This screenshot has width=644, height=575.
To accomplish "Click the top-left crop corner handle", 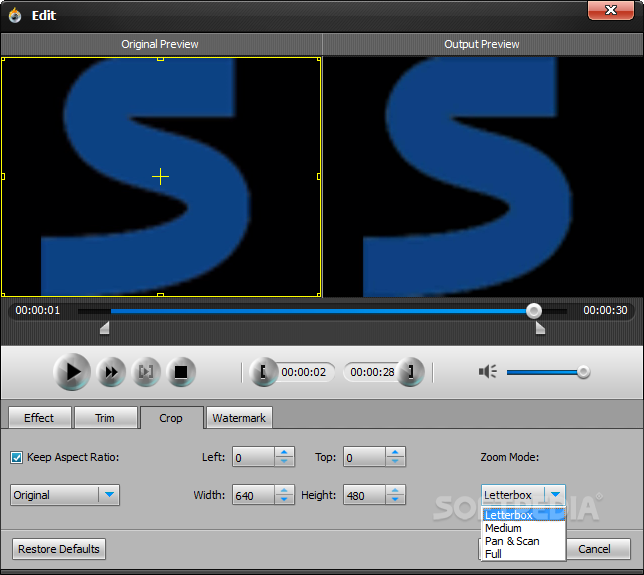I will [3, 60].
